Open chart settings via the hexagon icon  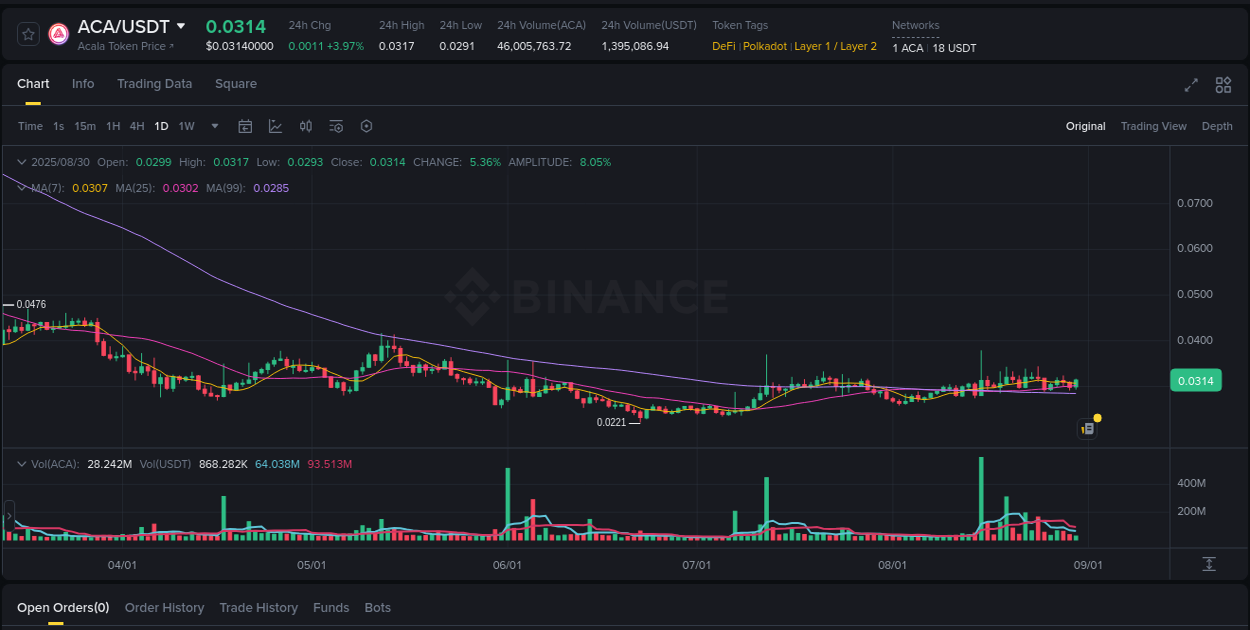point(366,126)
